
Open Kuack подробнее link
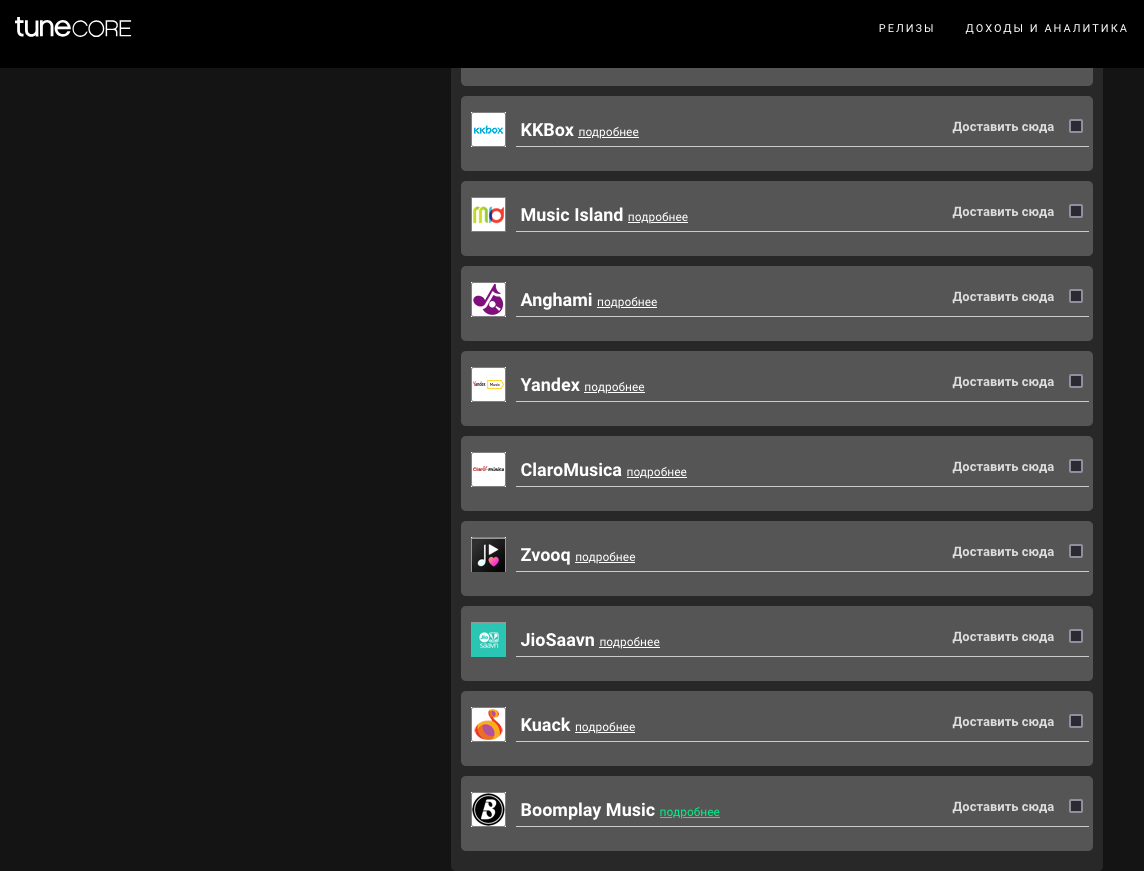605,727
